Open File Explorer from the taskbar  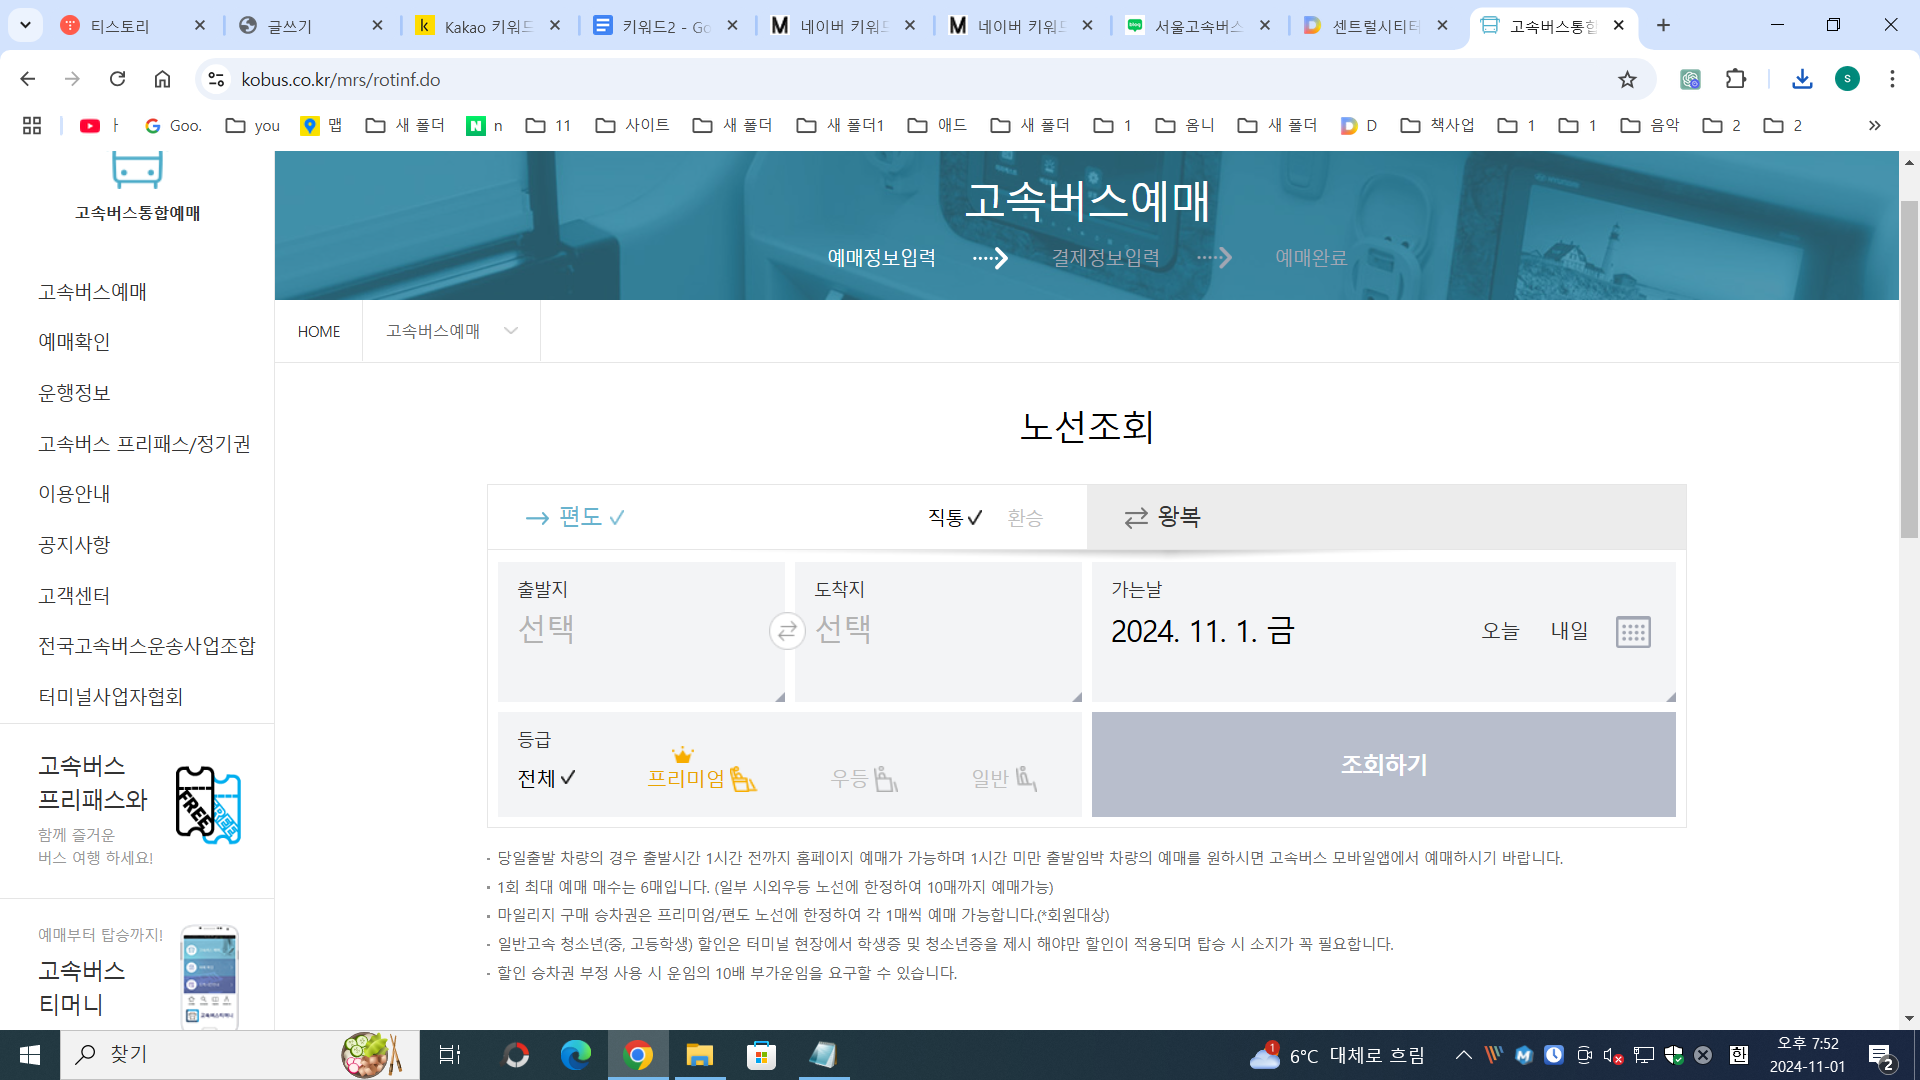[699, 1055]
